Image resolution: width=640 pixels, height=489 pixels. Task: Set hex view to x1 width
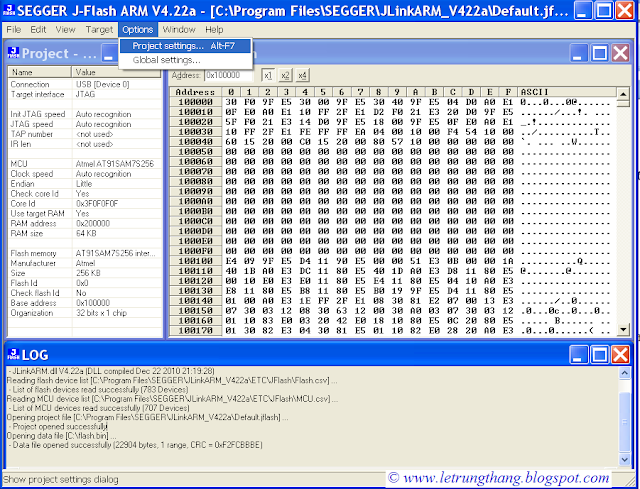[x=268, y=75]
